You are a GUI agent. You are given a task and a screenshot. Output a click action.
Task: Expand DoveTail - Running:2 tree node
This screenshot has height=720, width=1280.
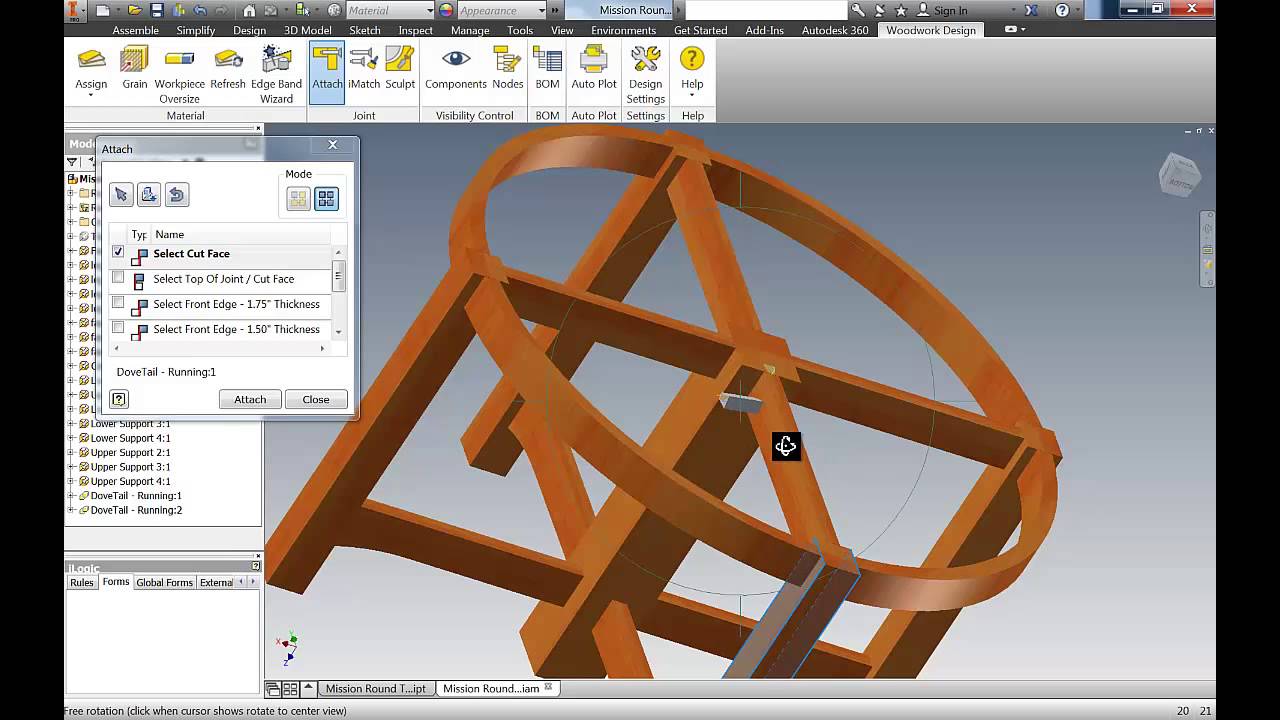[71, 510]
